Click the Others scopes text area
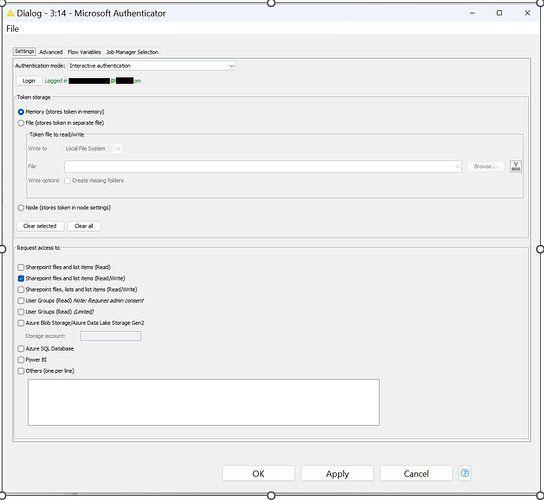Screen dimensions: 544x500 [x=204, y=402]
